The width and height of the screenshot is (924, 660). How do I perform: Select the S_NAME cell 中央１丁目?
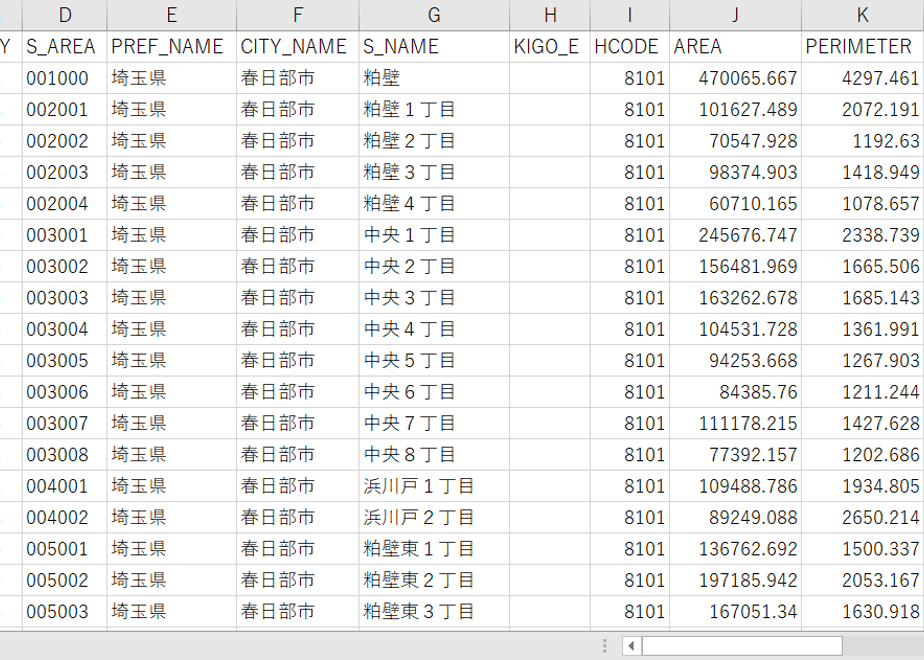click(x=434, y=235)
